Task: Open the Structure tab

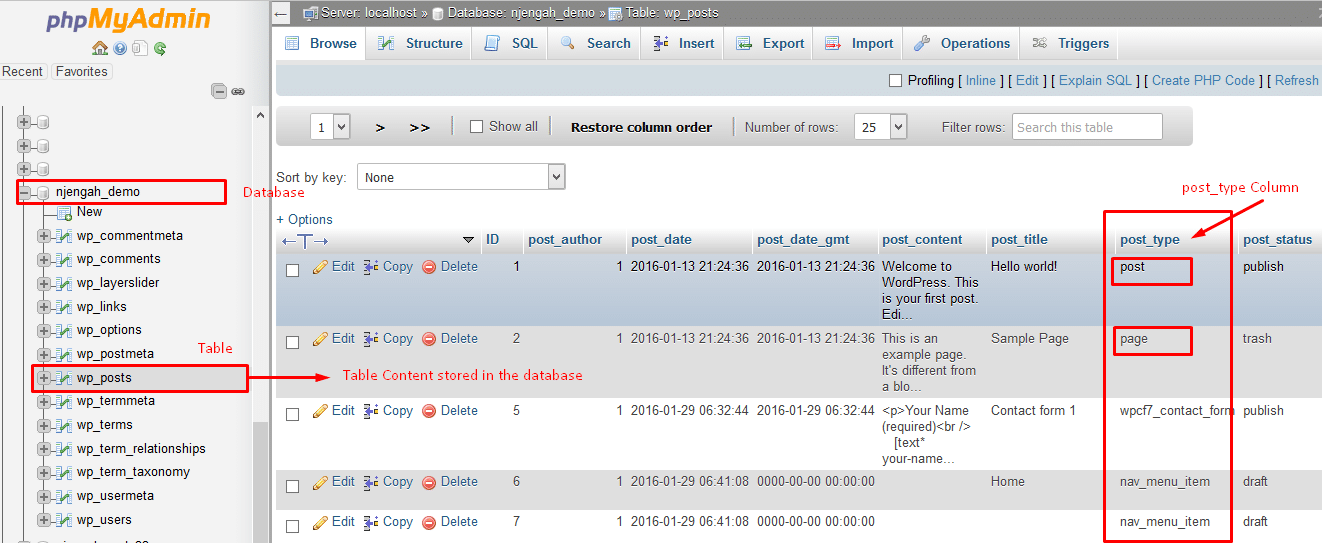Action: click(420, 43)
